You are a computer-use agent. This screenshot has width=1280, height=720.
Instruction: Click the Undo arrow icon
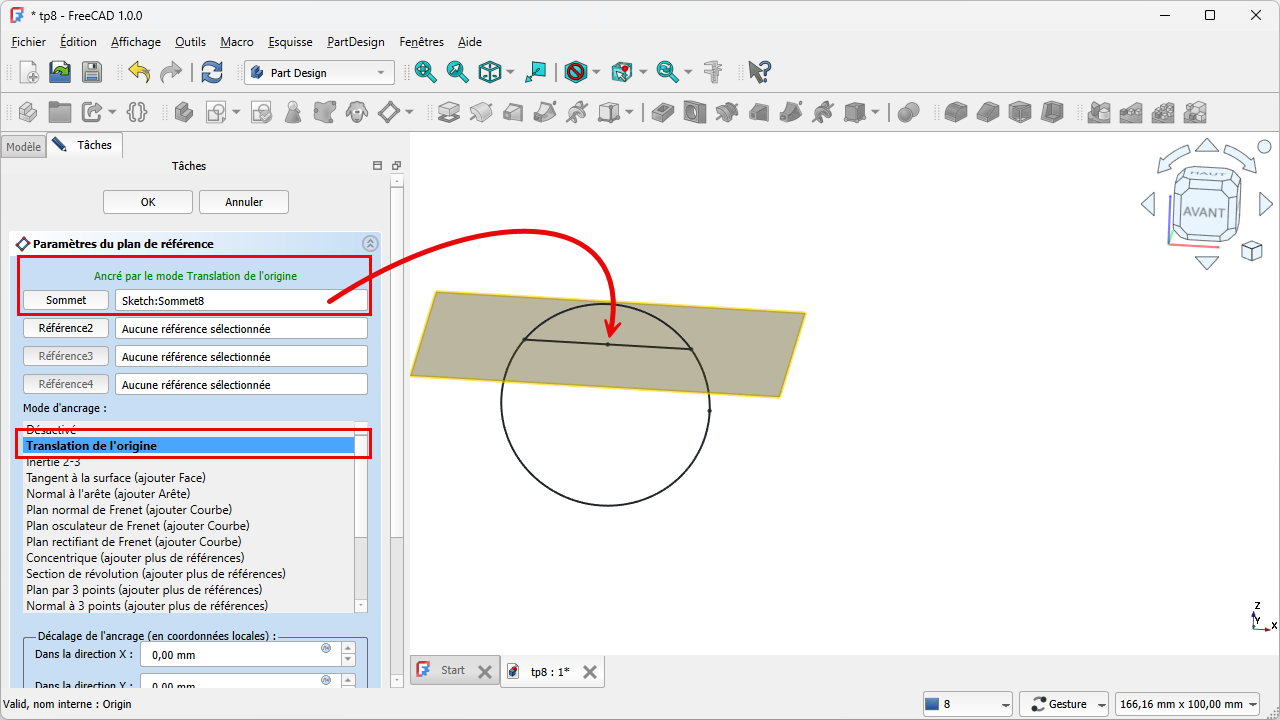click(x=139, y=72)
